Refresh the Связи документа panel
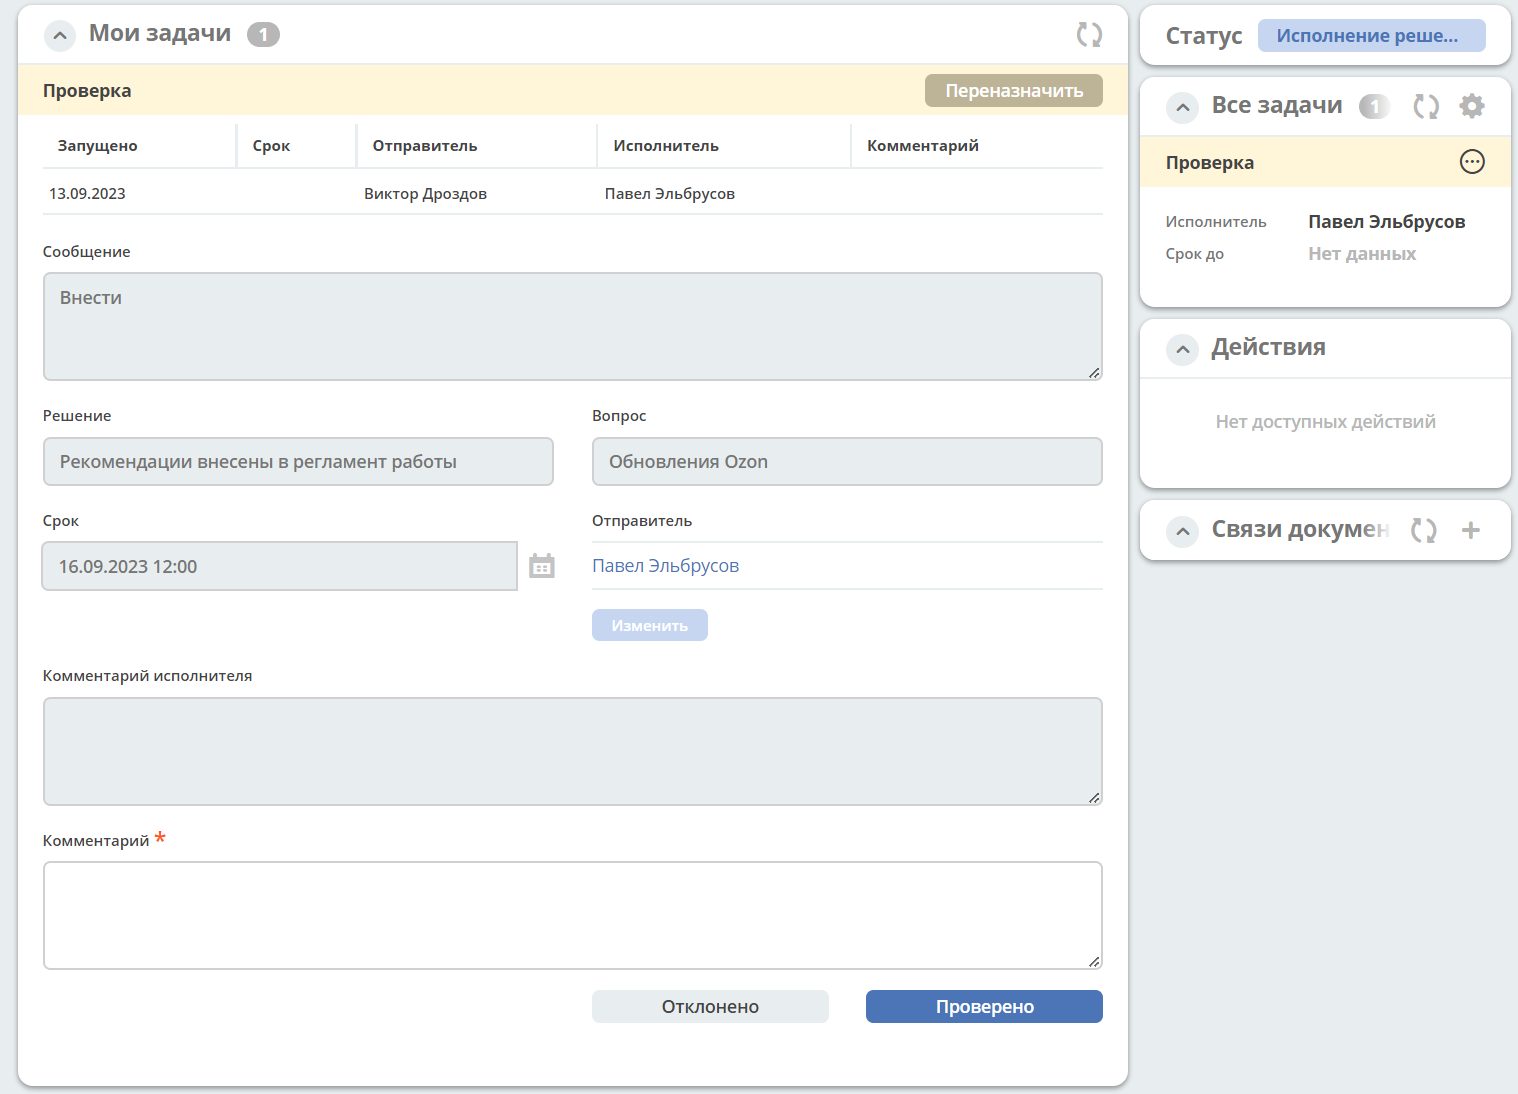Image resolution: width=1518 pixels, height=1094 pixels. (1424, 530)
